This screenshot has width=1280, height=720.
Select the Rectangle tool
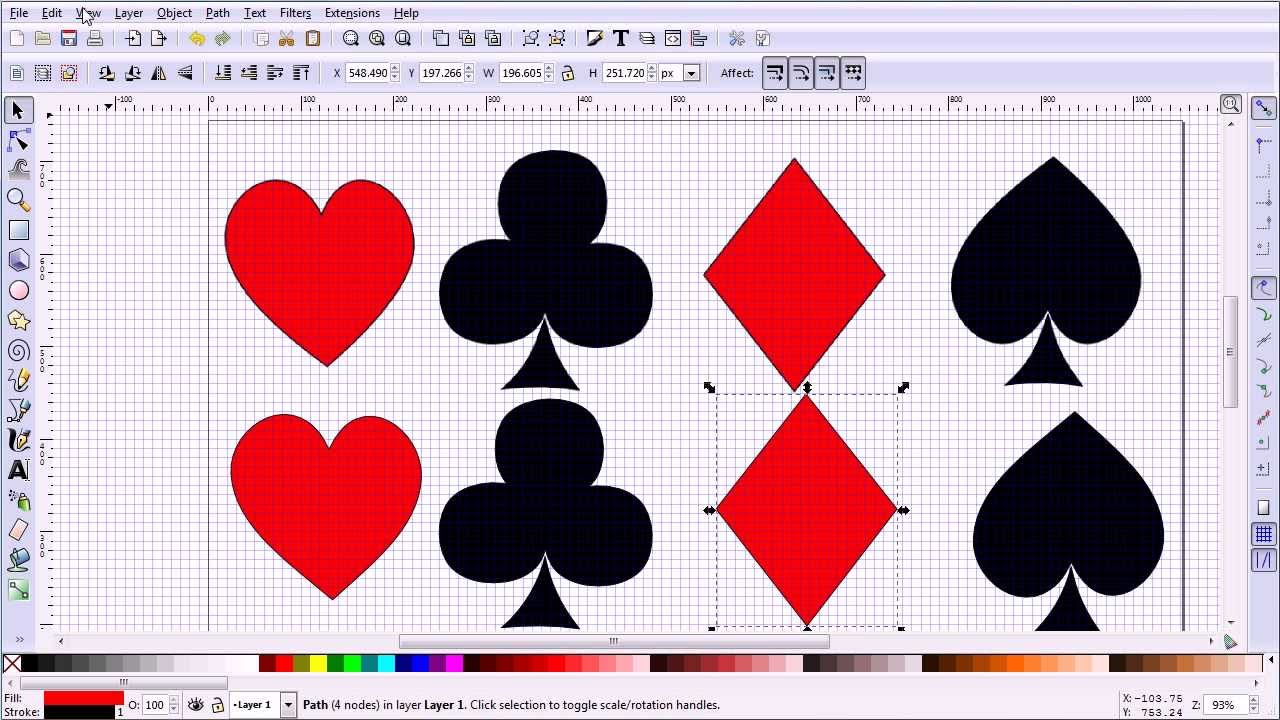point(18,230)
